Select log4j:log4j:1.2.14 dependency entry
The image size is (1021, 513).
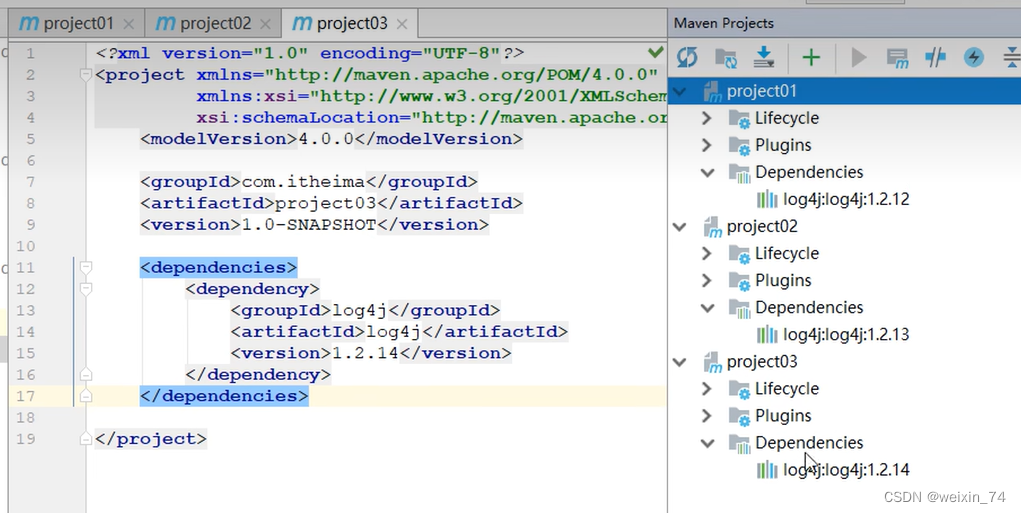[x=846, y=470]
